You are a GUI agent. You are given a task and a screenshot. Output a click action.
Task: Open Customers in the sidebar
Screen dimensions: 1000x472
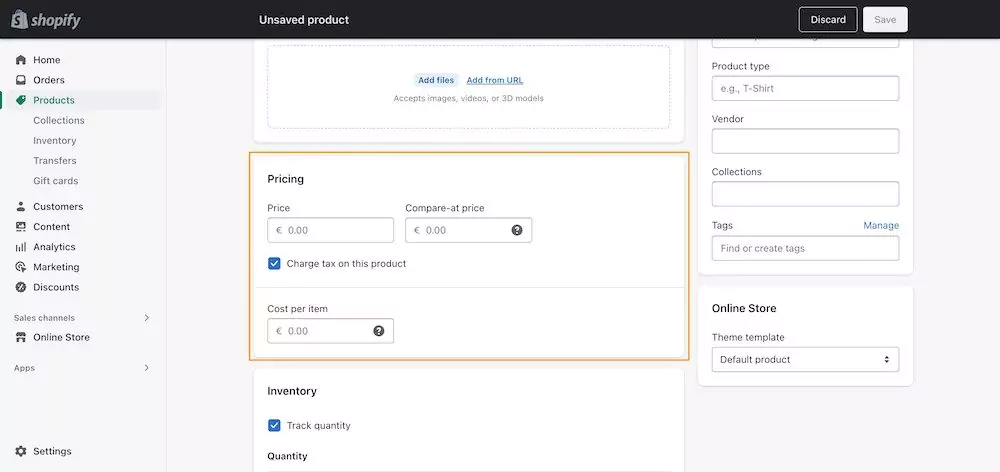[58, 207]
